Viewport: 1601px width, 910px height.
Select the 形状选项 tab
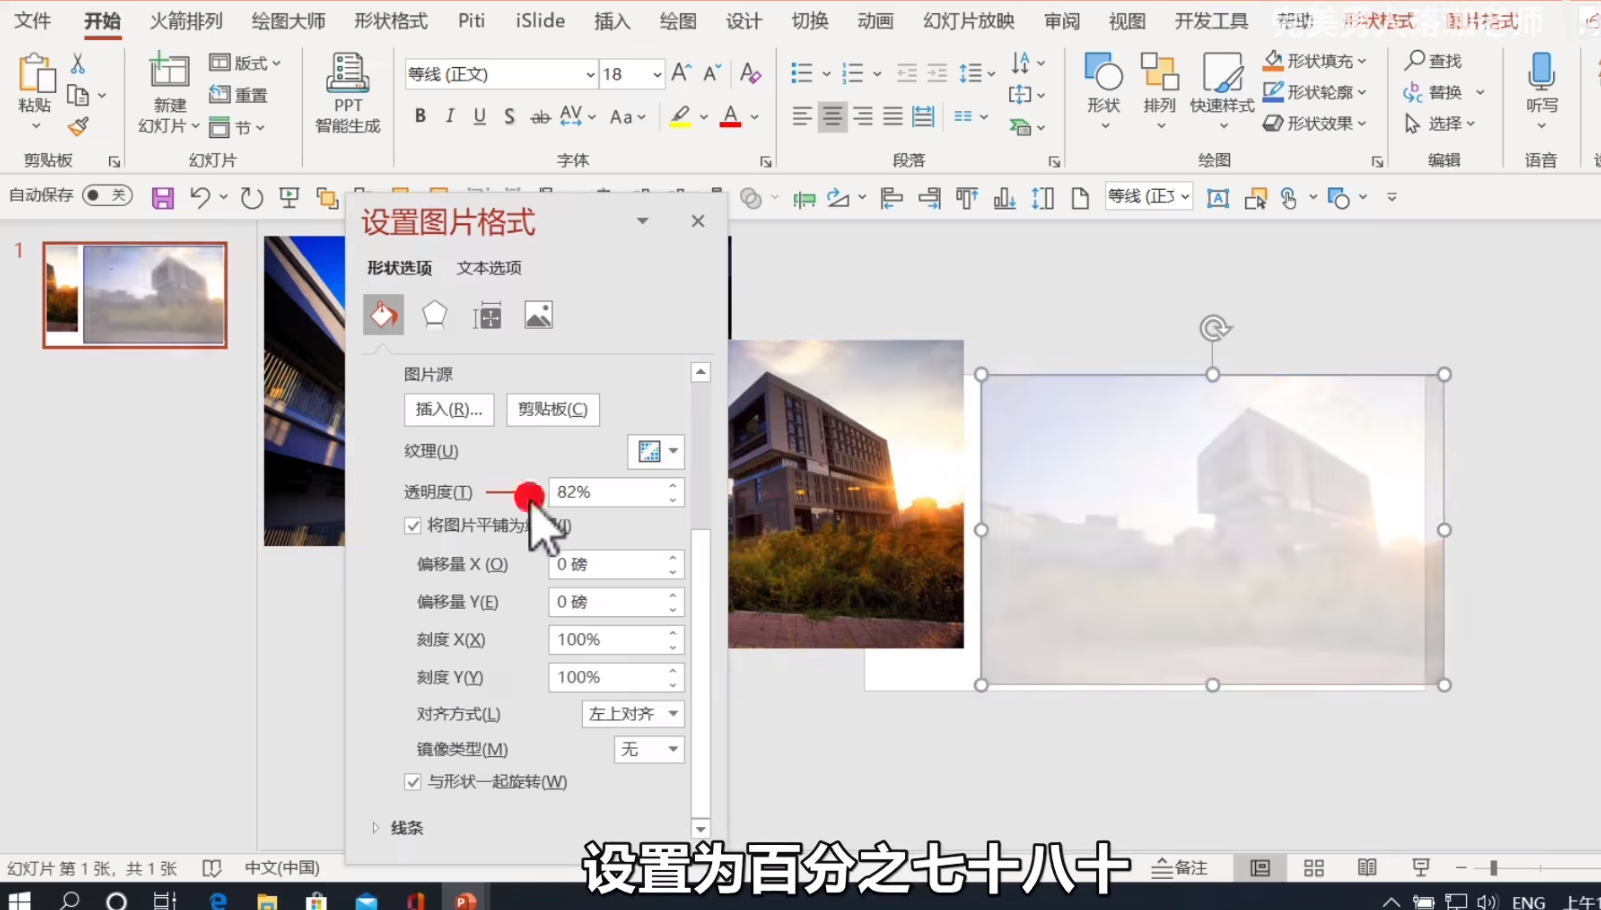coord(399,268)
